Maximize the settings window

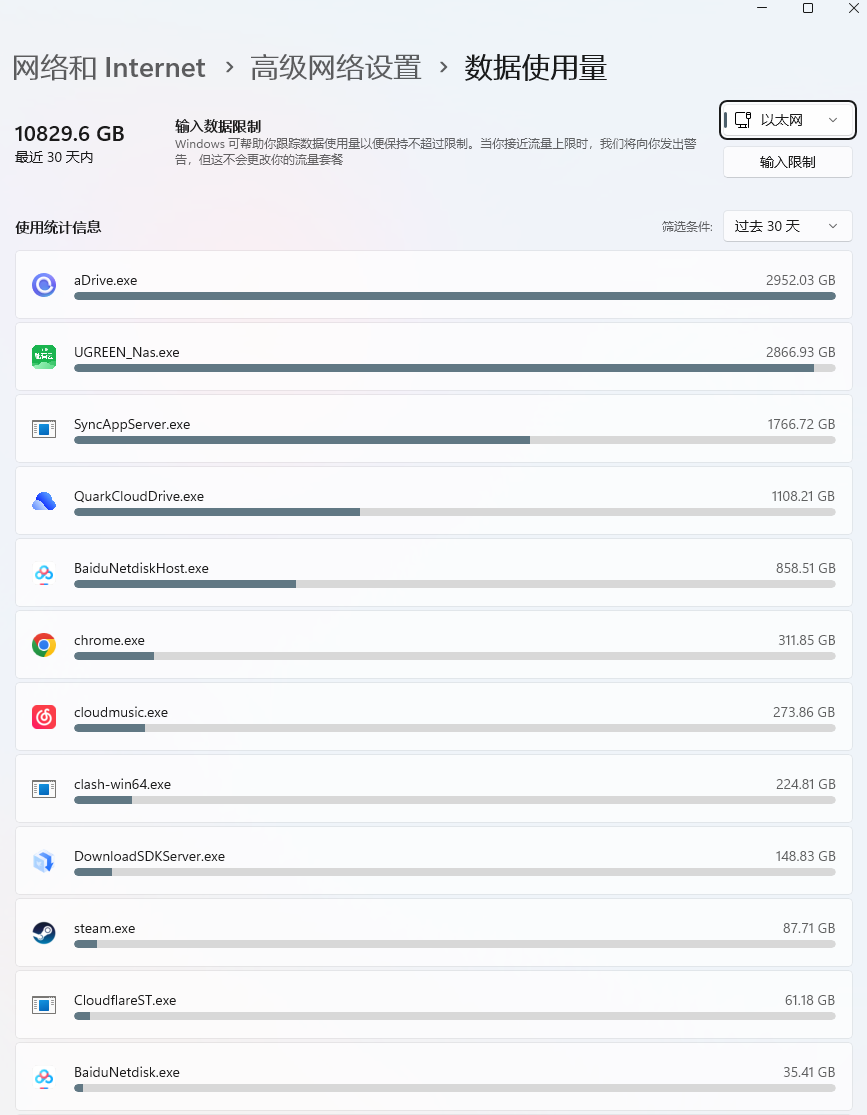pyautogui.click(x=808, y=8)
